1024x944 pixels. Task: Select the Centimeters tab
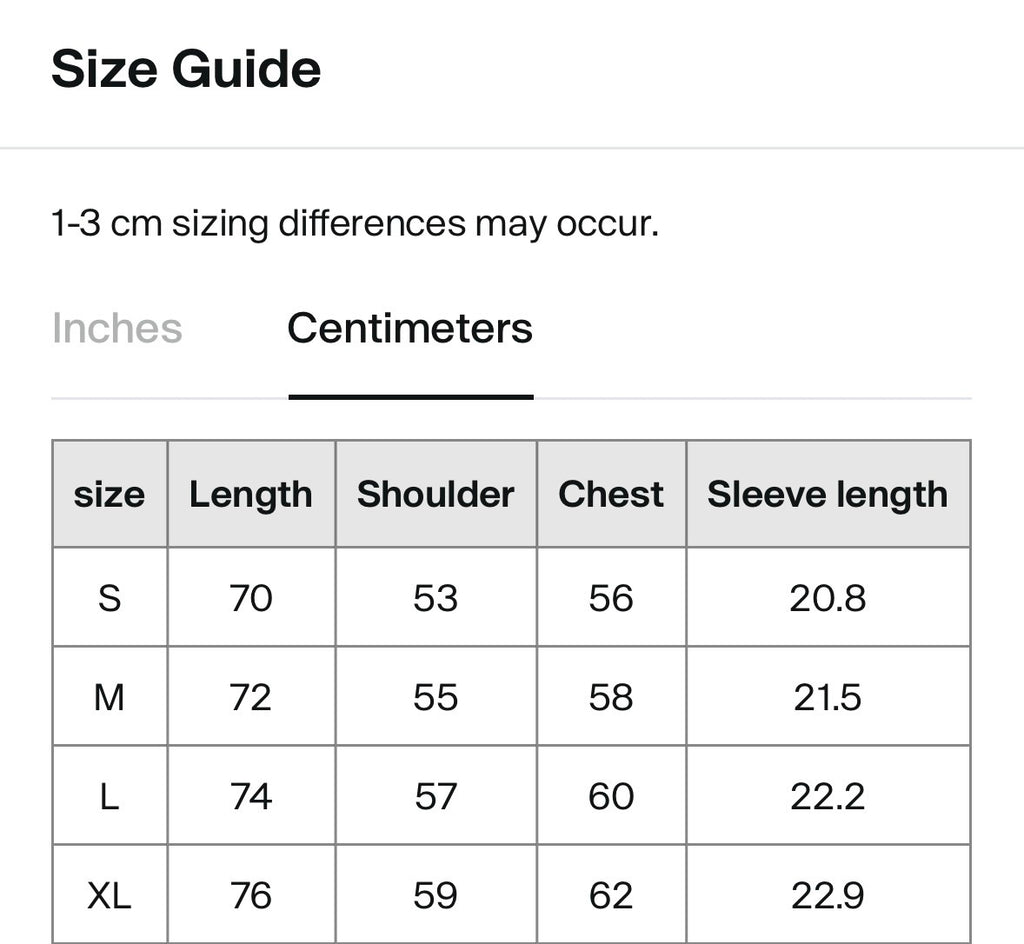point(410,328)
